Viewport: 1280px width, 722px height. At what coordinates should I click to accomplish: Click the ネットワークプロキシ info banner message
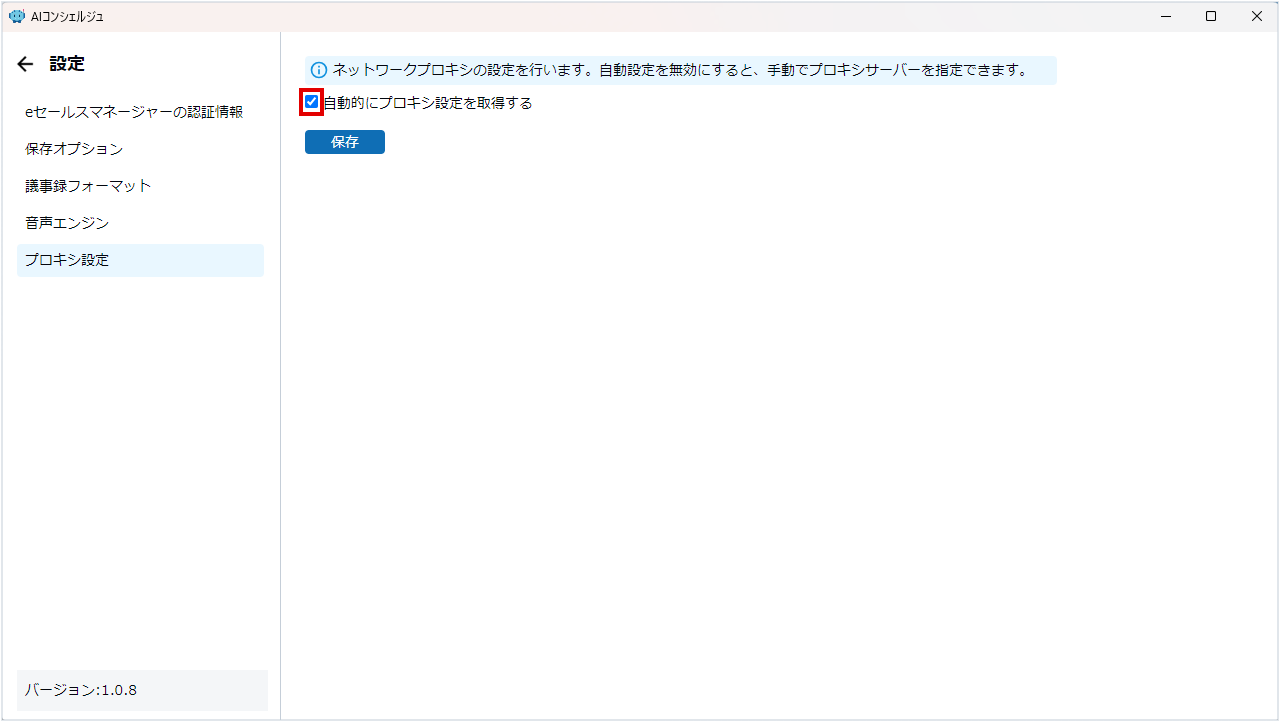(680, 70)
